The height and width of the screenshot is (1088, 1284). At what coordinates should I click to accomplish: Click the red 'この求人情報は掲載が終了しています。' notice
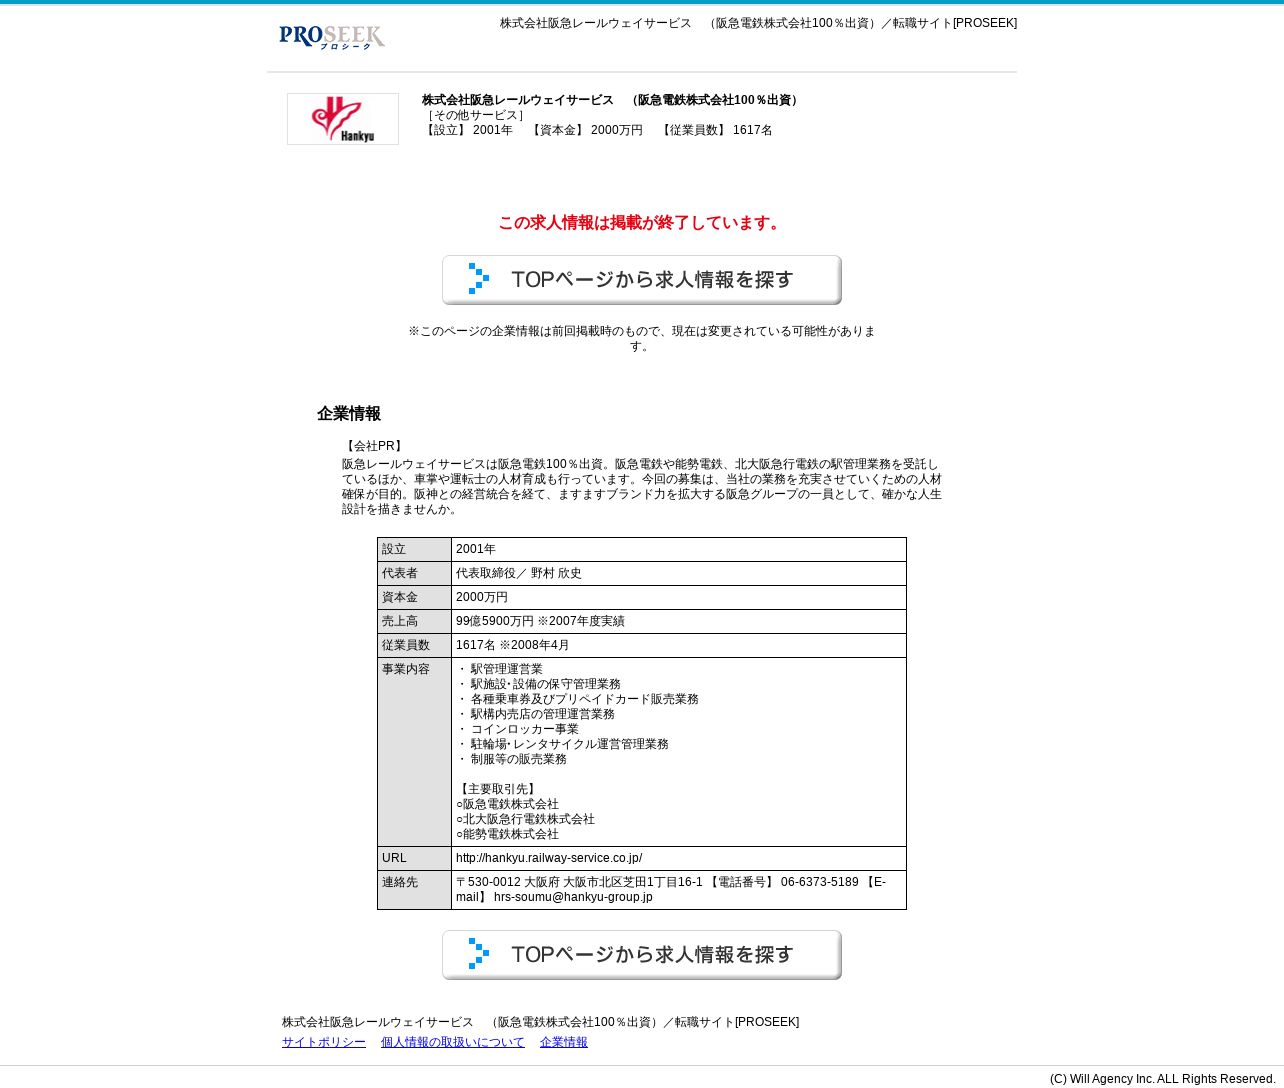click(642, 223)
